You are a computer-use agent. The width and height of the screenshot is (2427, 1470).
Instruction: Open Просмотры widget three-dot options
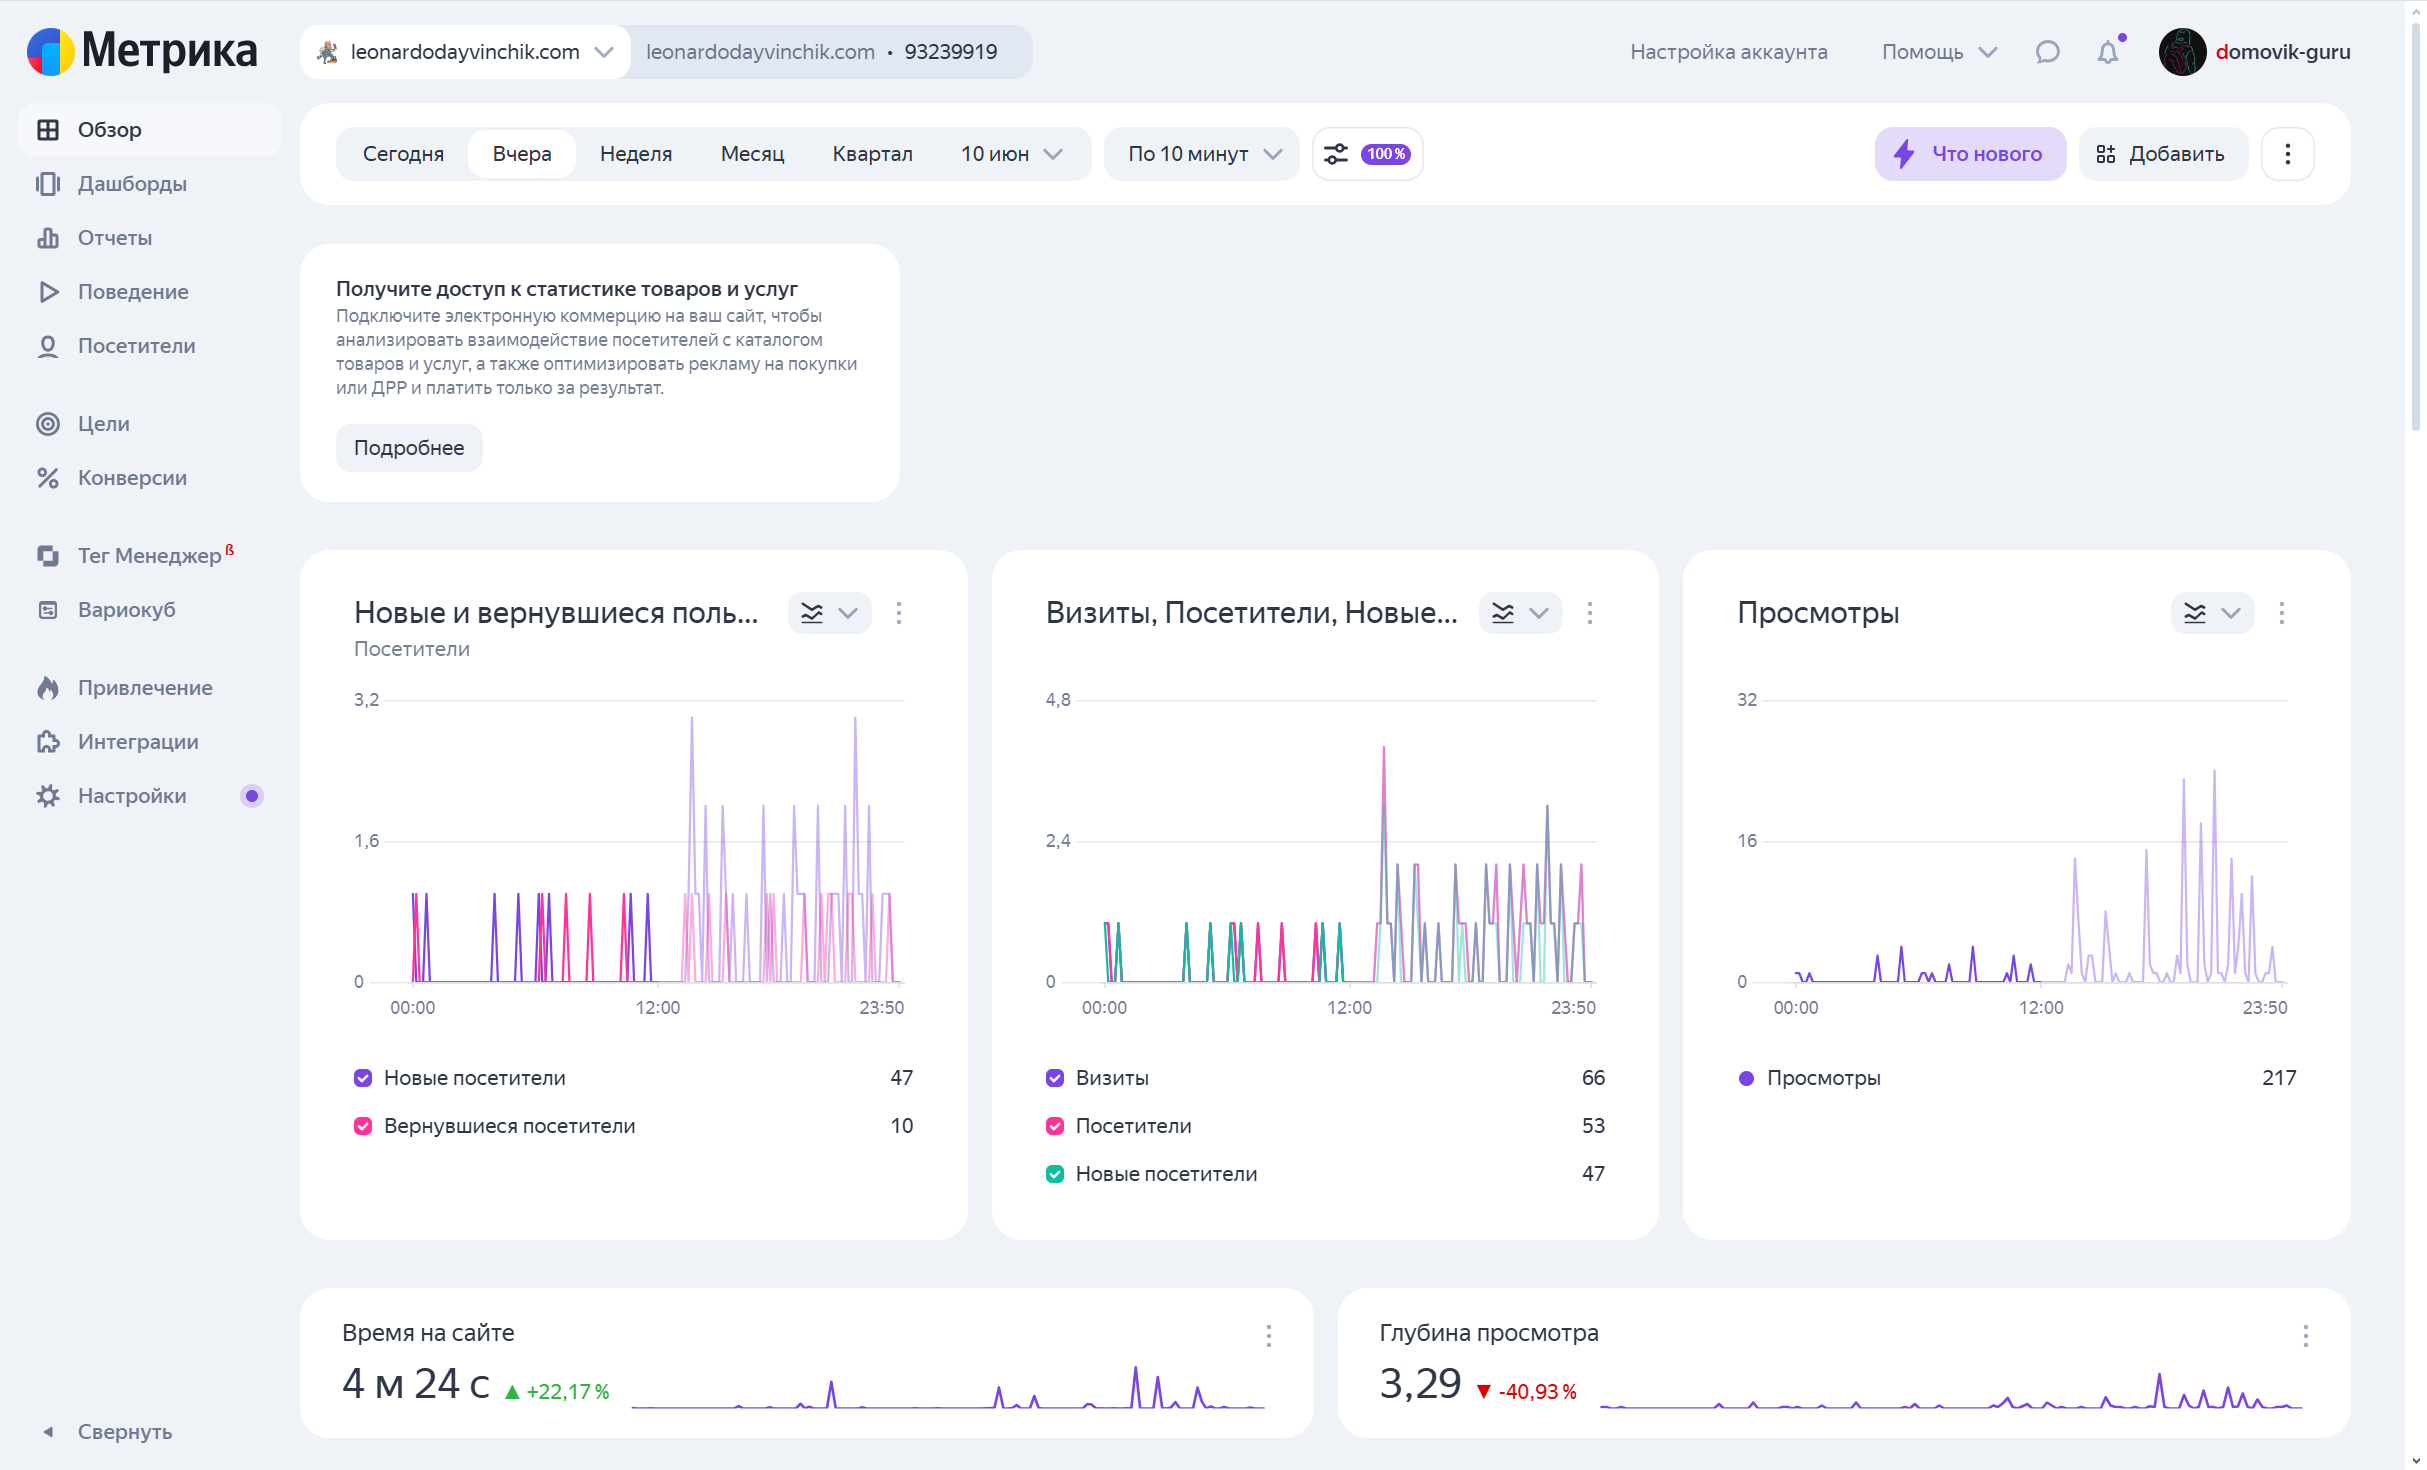(x=2281, y=613)
